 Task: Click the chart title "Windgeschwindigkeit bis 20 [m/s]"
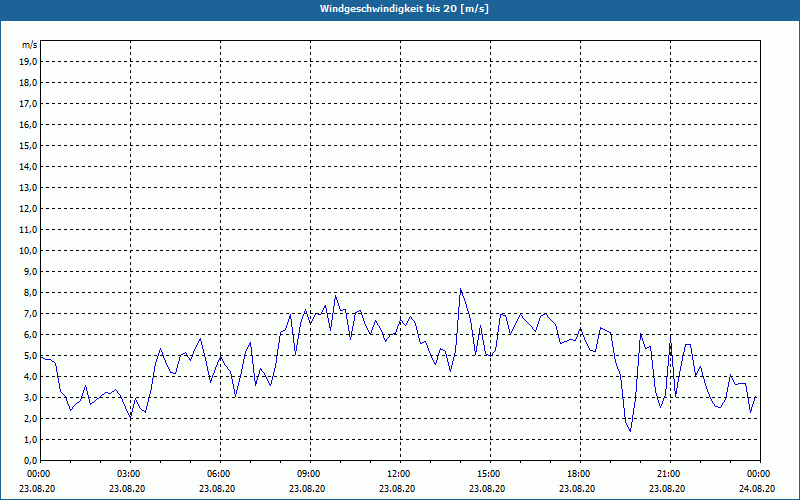point(404,9)
